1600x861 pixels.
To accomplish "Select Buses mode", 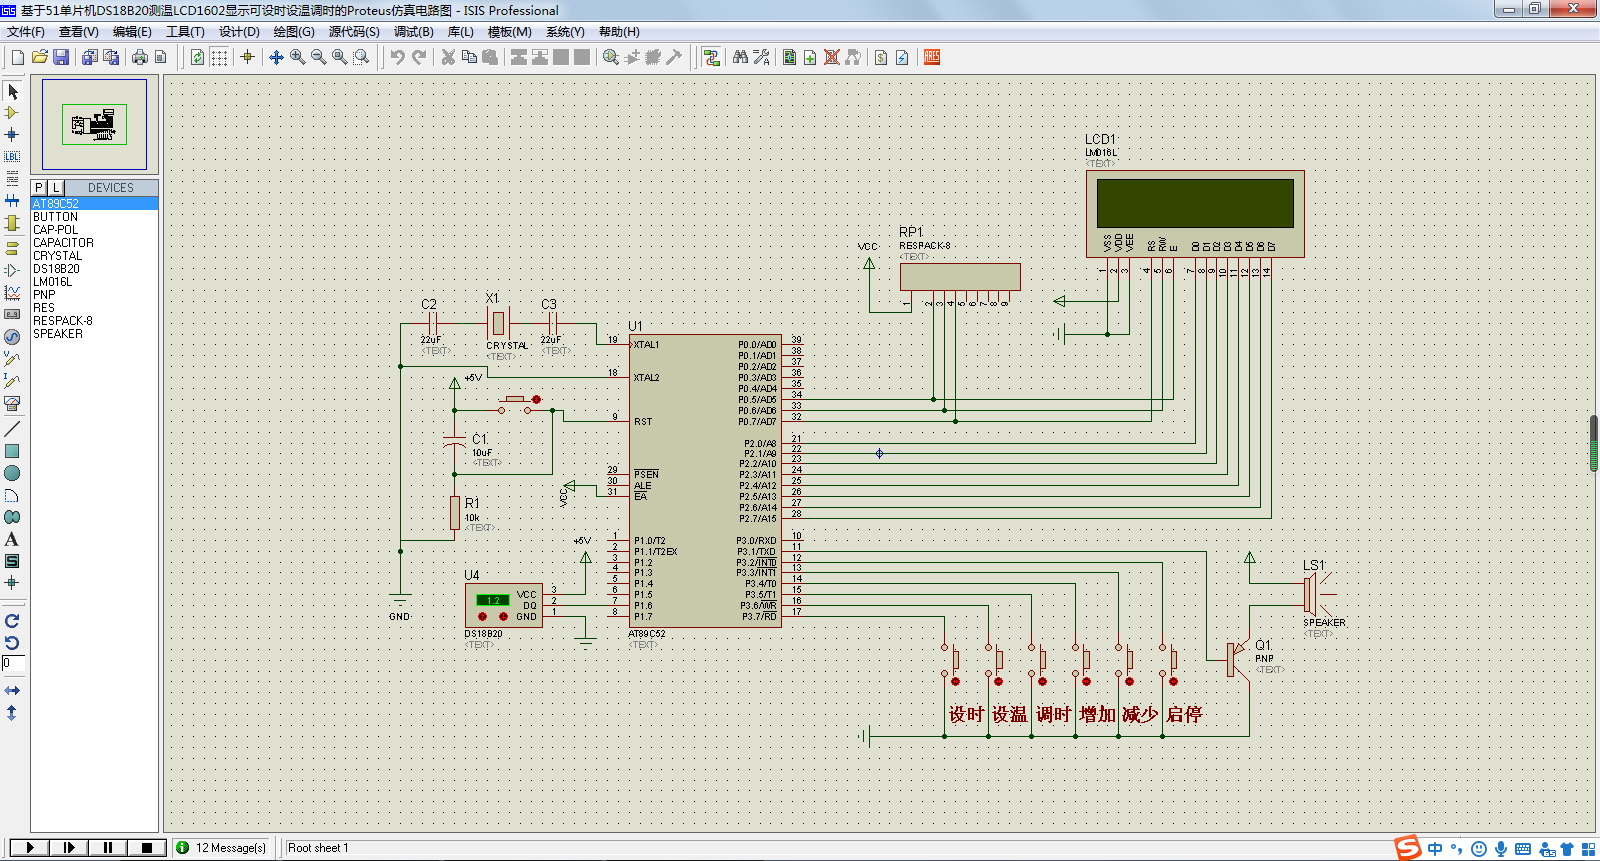I will point(12,200).
